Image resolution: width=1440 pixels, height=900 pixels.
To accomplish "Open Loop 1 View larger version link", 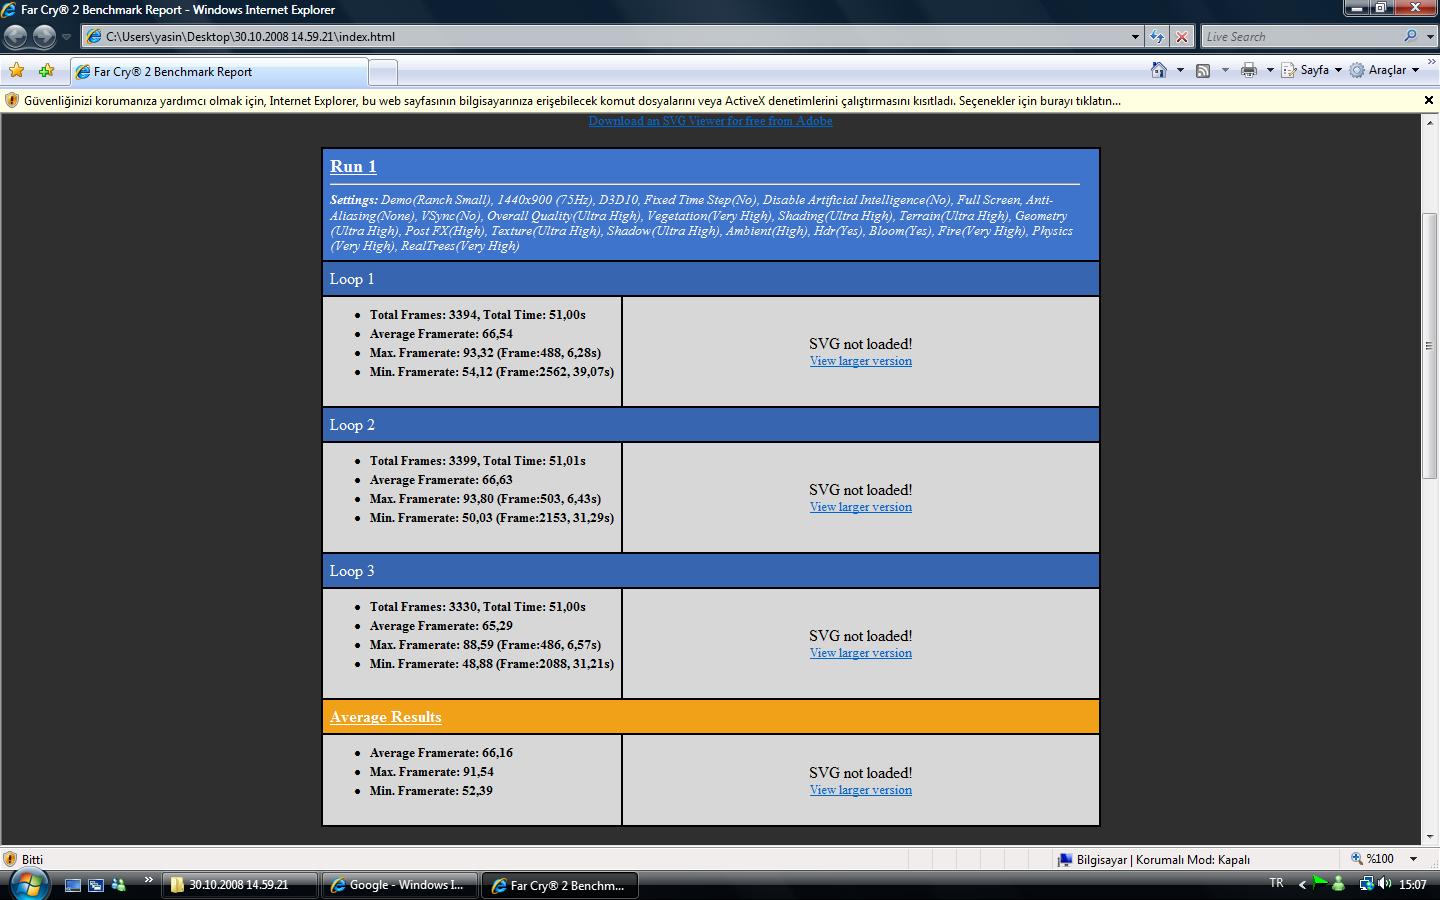I will [861, 361].
